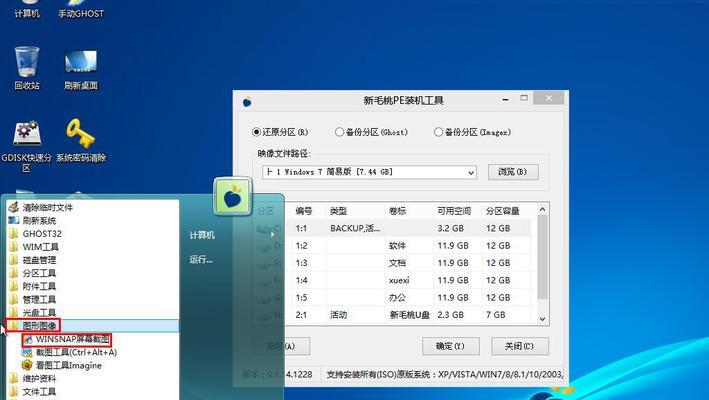Click the 浏览(B) button
709x400 pixels.
click(513, 172)
